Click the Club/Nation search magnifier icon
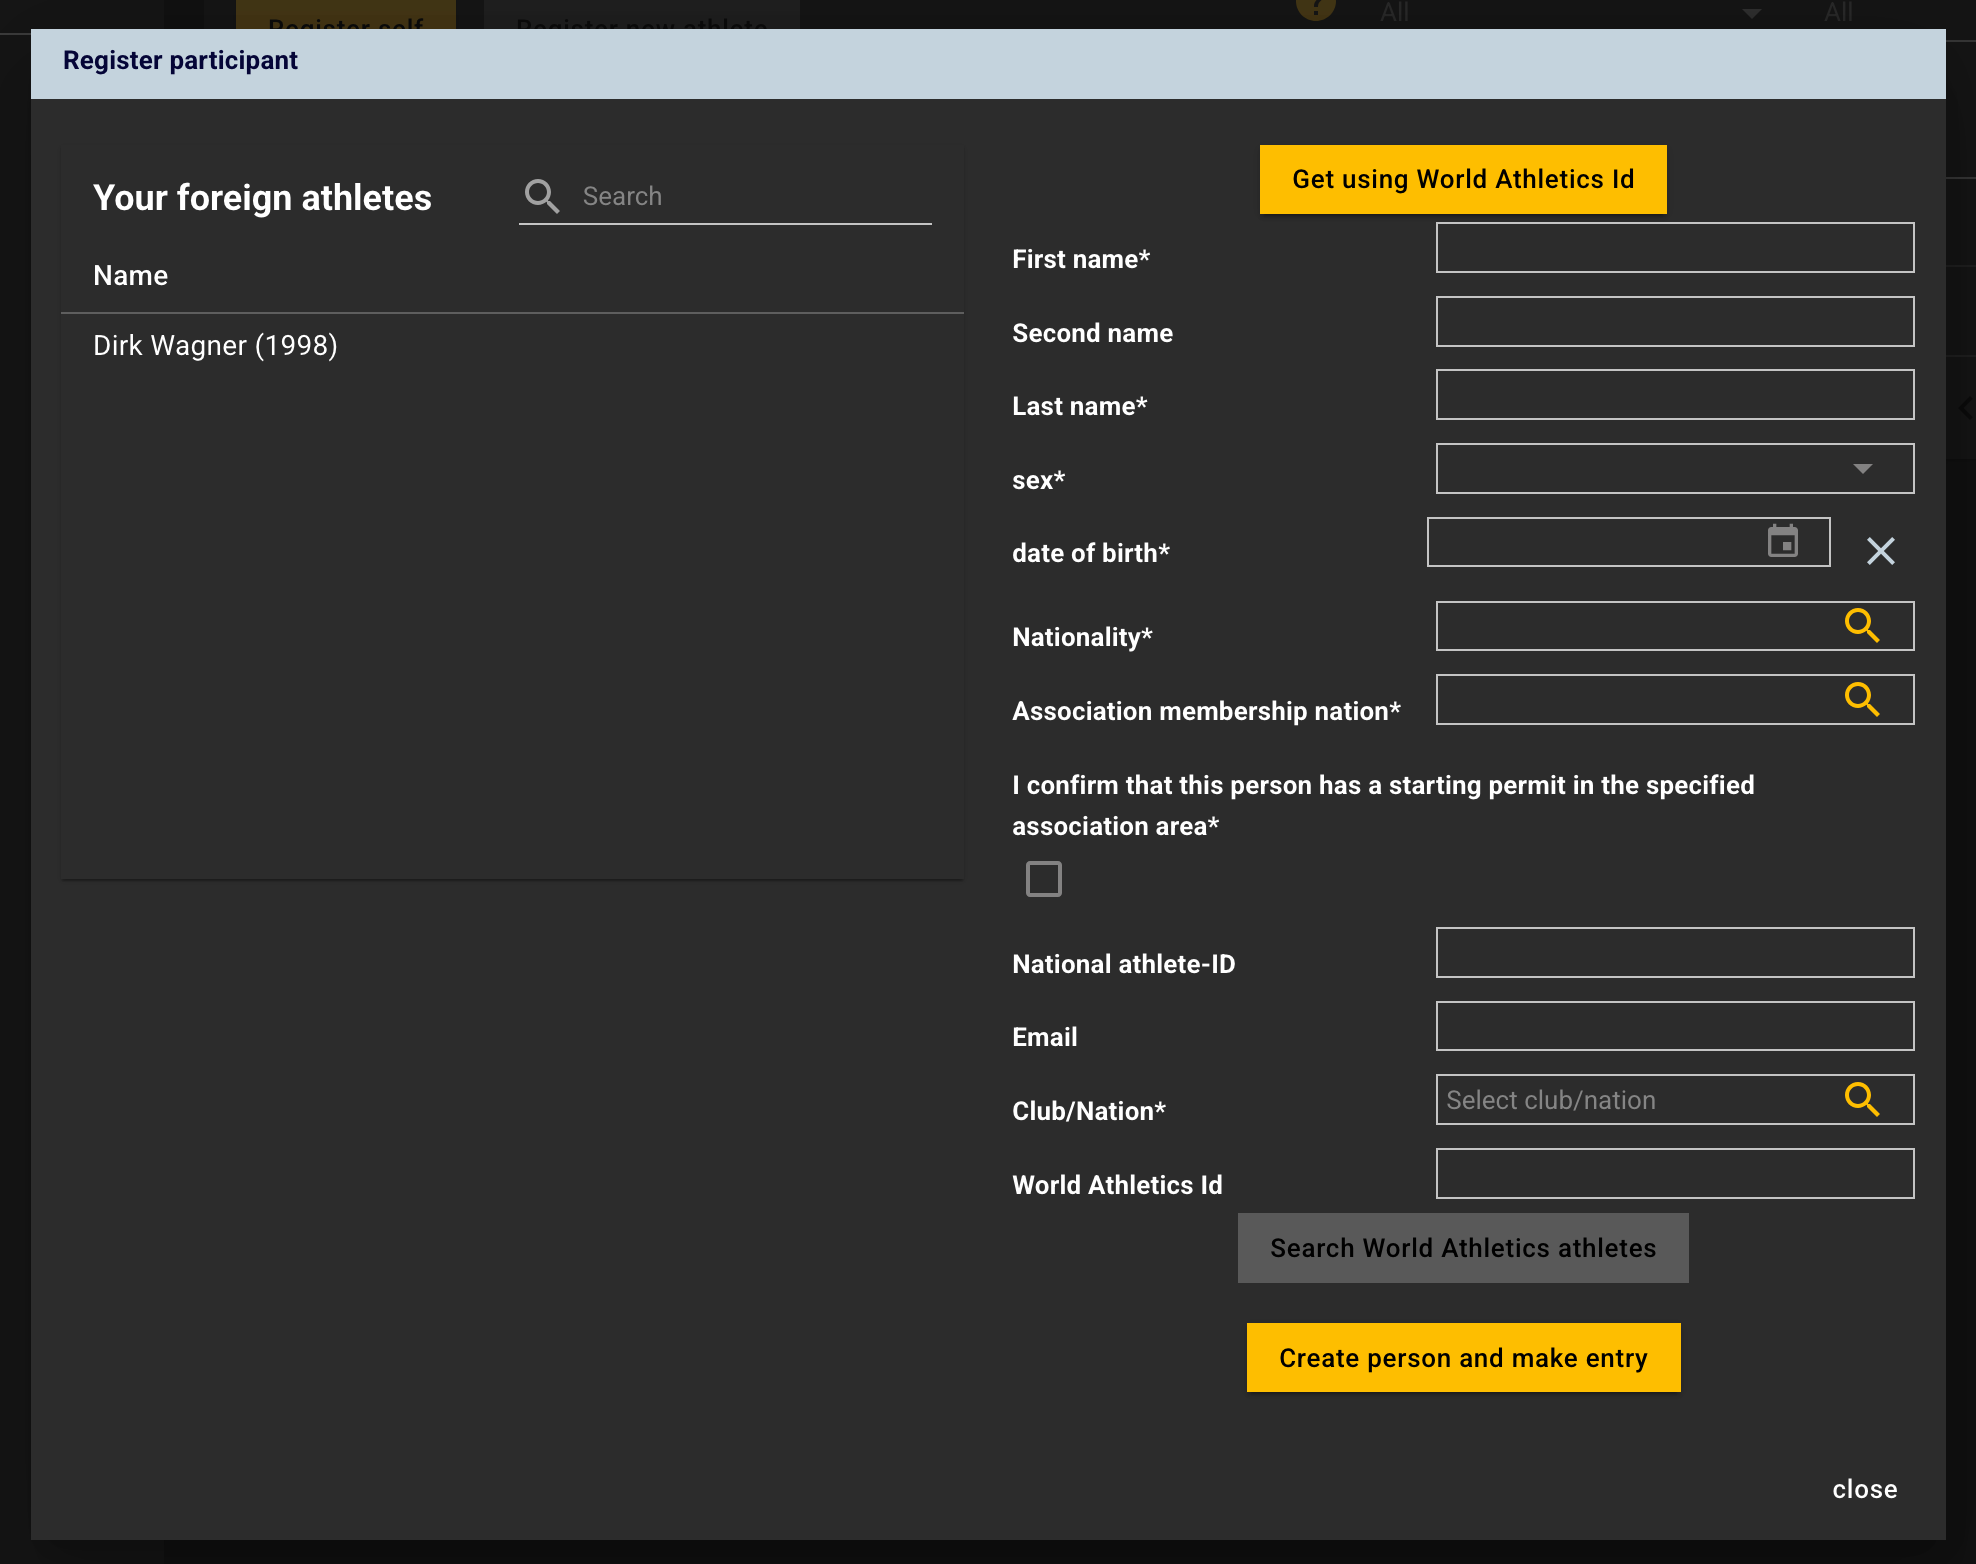Image resolution: width=1976 pixels, height=1564 pixels. (x=1861, y=1100)
